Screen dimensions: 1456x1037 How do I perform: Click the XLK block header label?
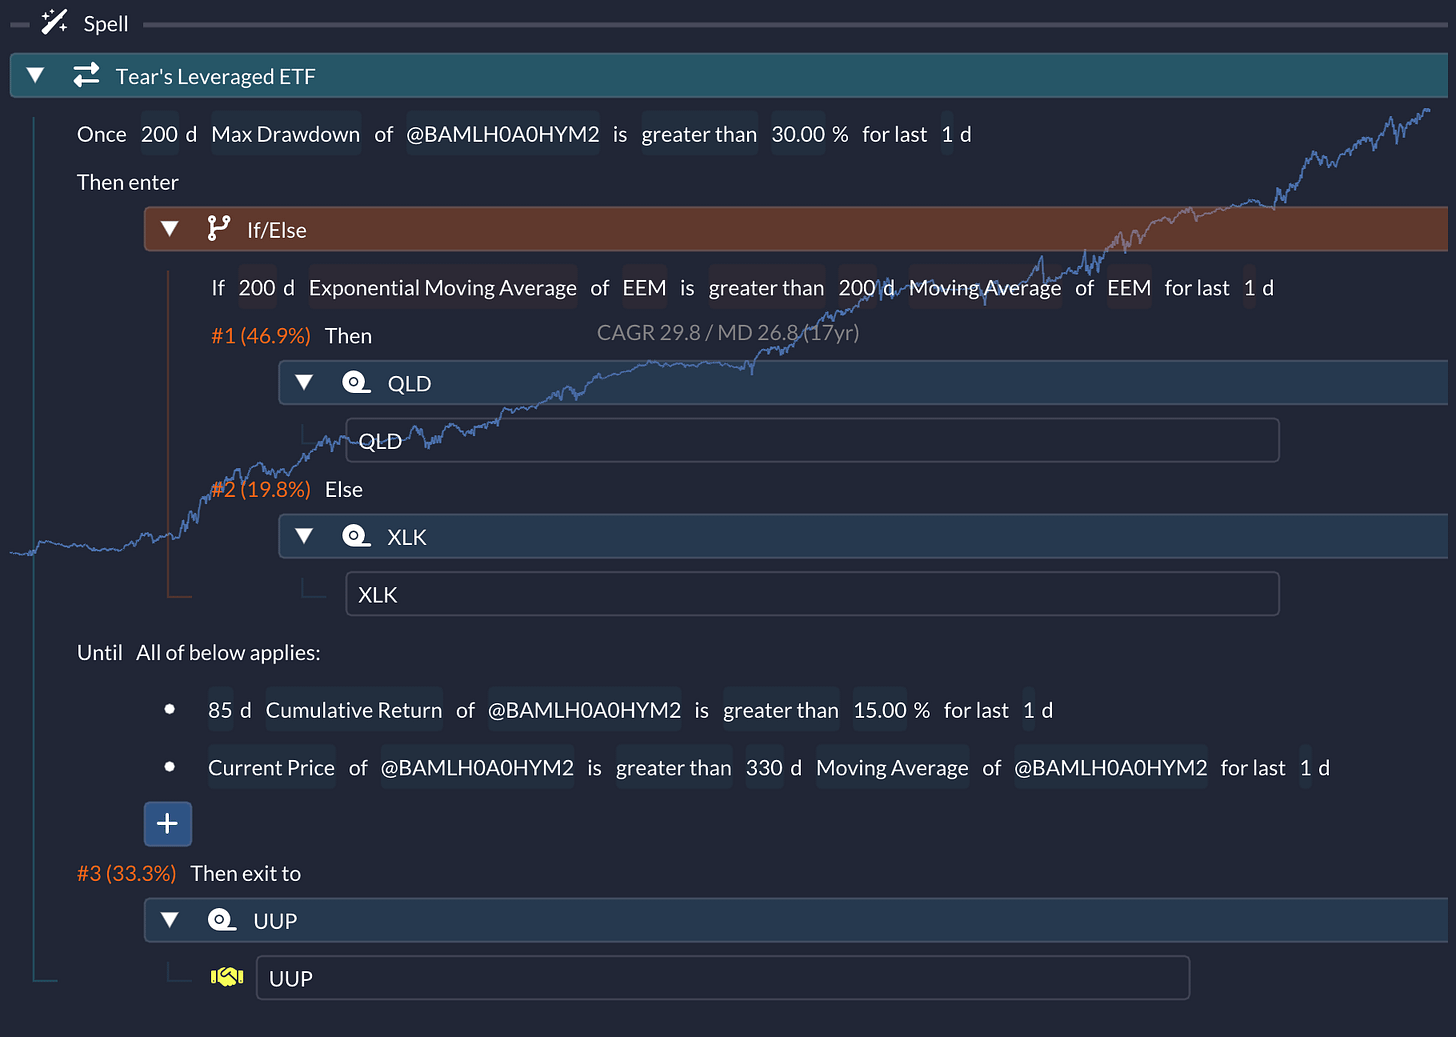pyautogui.click(x=407, y=537)
